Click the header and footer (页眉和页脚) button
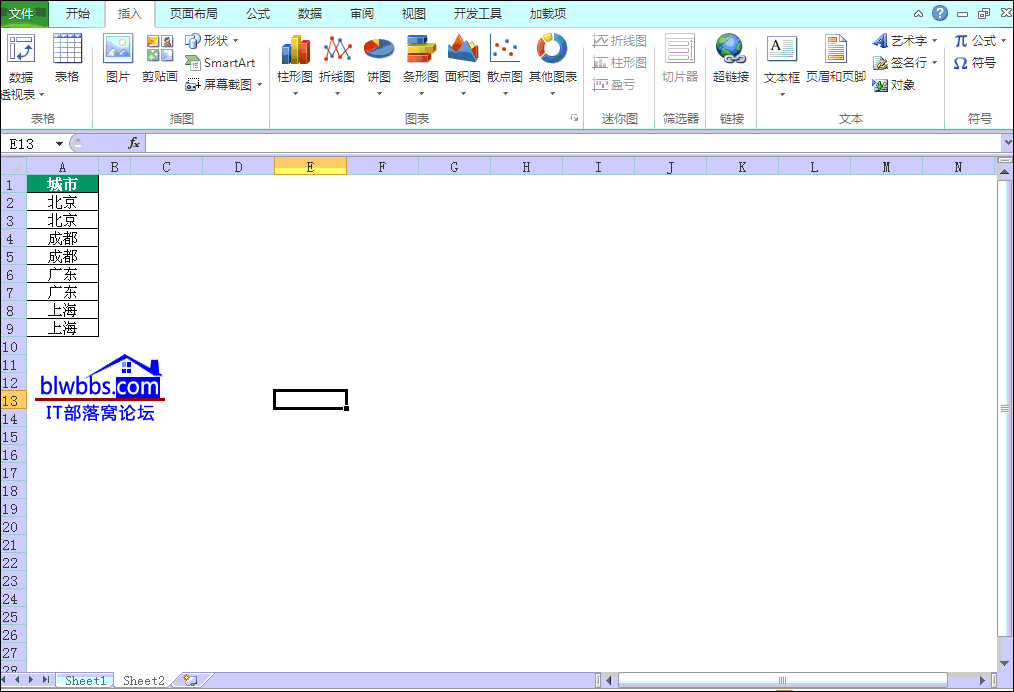Screen dimensions: 1014x692 pos(836,58)
